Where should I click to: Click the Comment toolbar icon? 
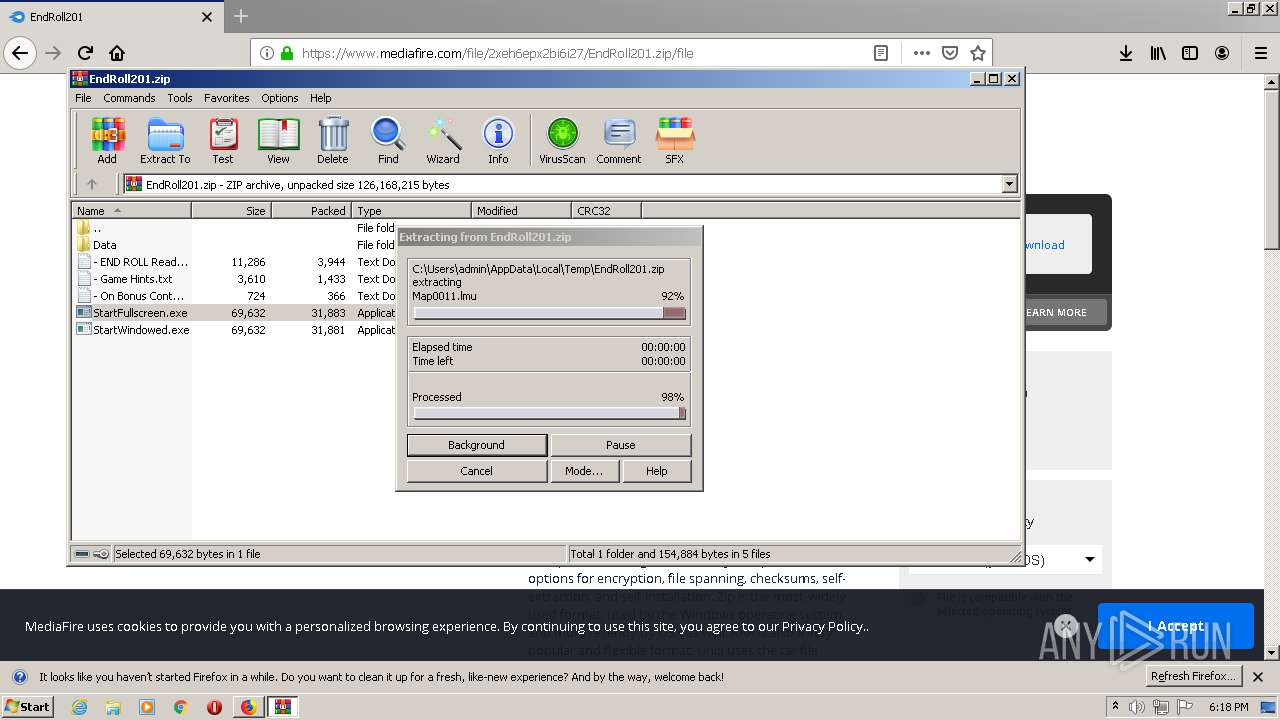click(619, 140)
